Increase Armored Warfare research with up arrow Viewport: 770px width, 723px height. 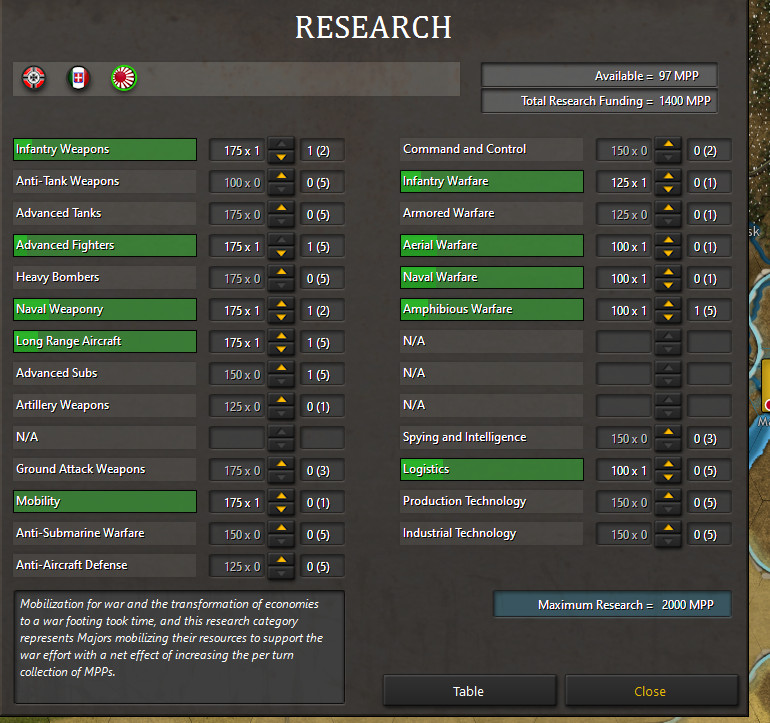tap(668, 208)
